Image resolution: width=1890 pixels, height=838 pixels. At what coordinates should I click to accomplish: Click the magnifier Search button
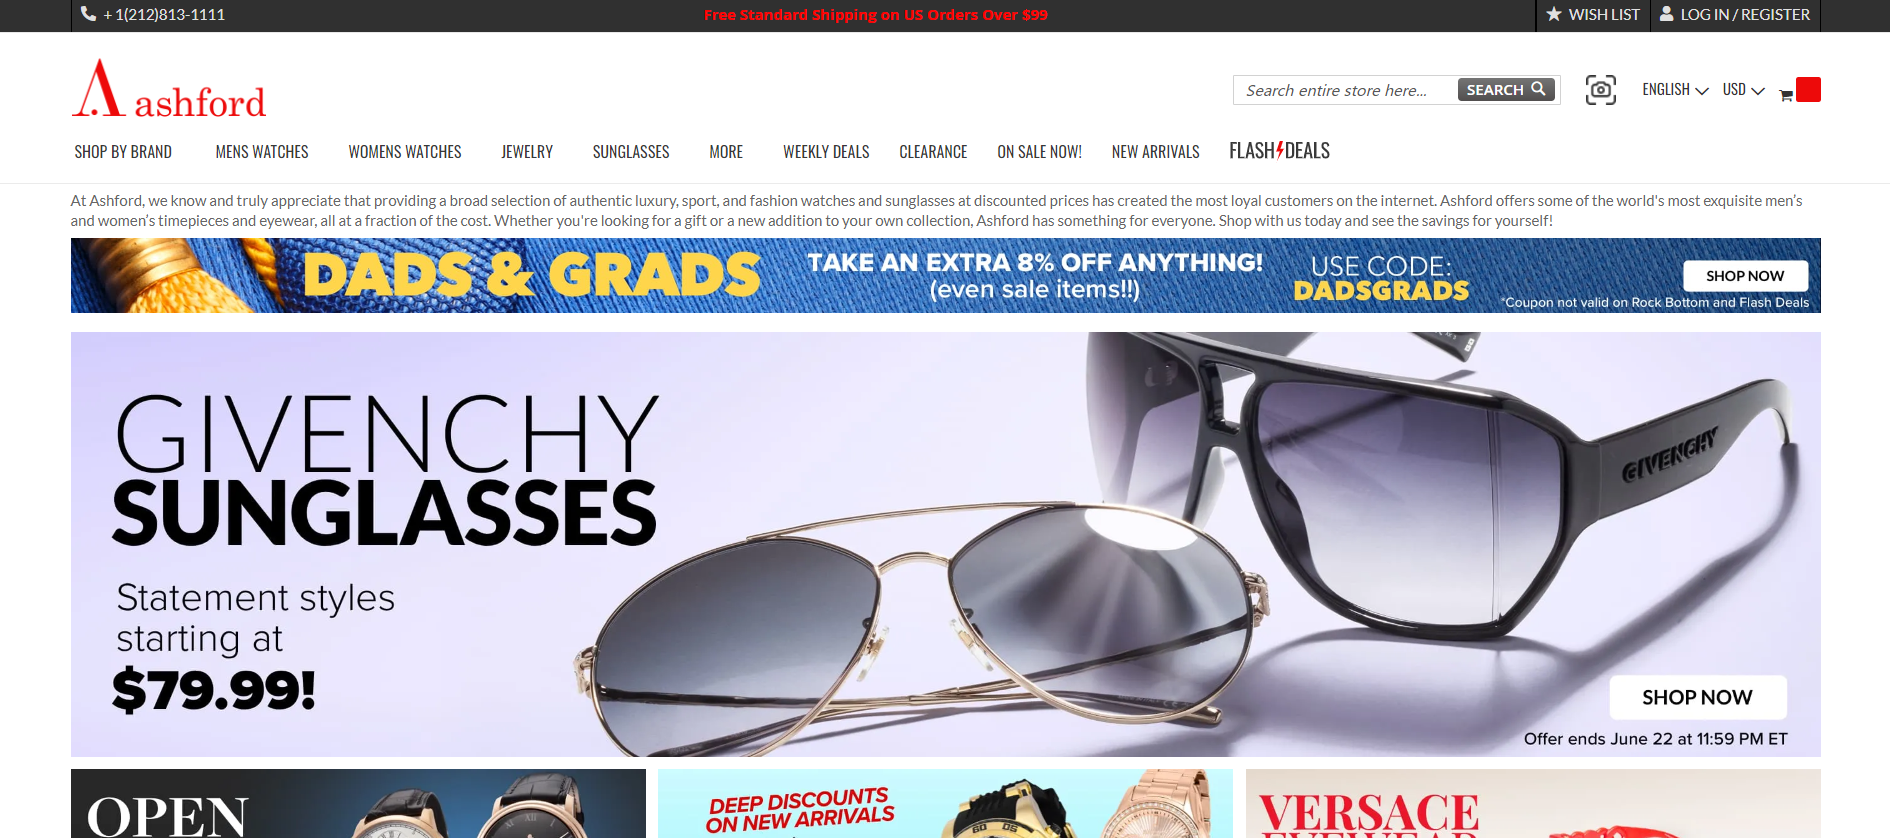click(1506, 90)
